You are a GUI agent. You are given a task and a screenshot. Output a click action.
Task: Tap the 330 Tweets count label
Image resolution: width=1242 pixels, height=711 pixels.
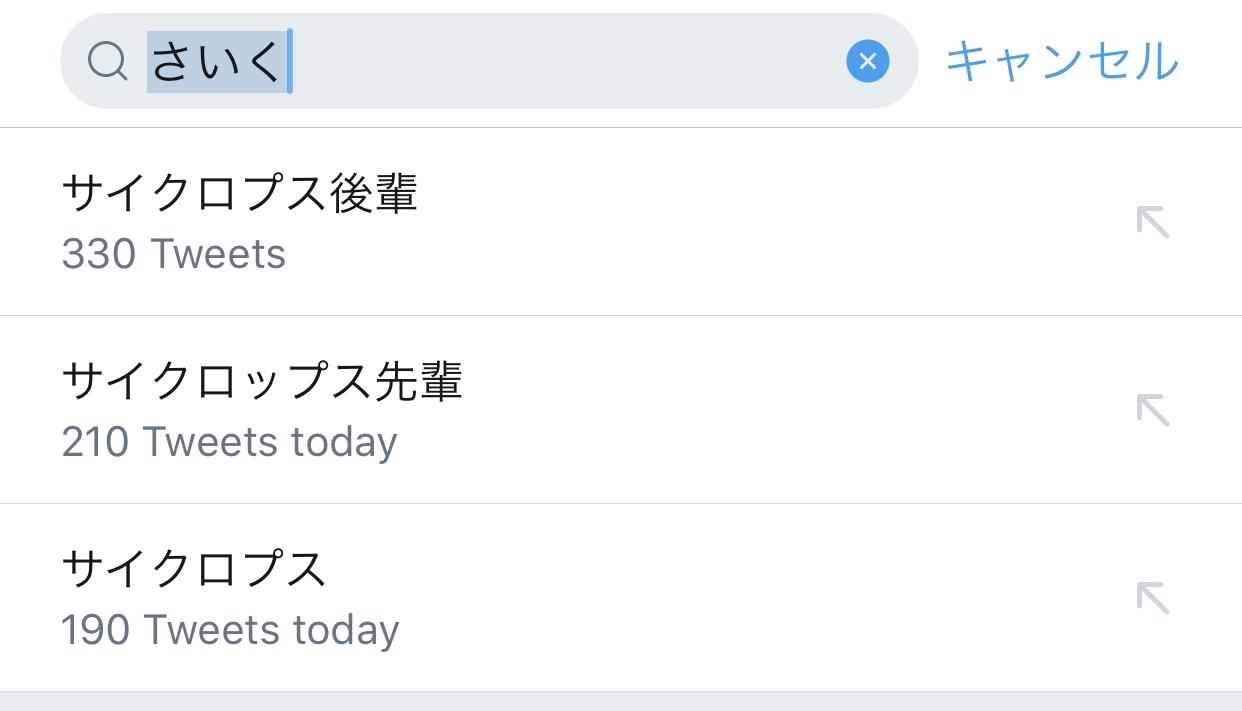click(x=174, y=254)
